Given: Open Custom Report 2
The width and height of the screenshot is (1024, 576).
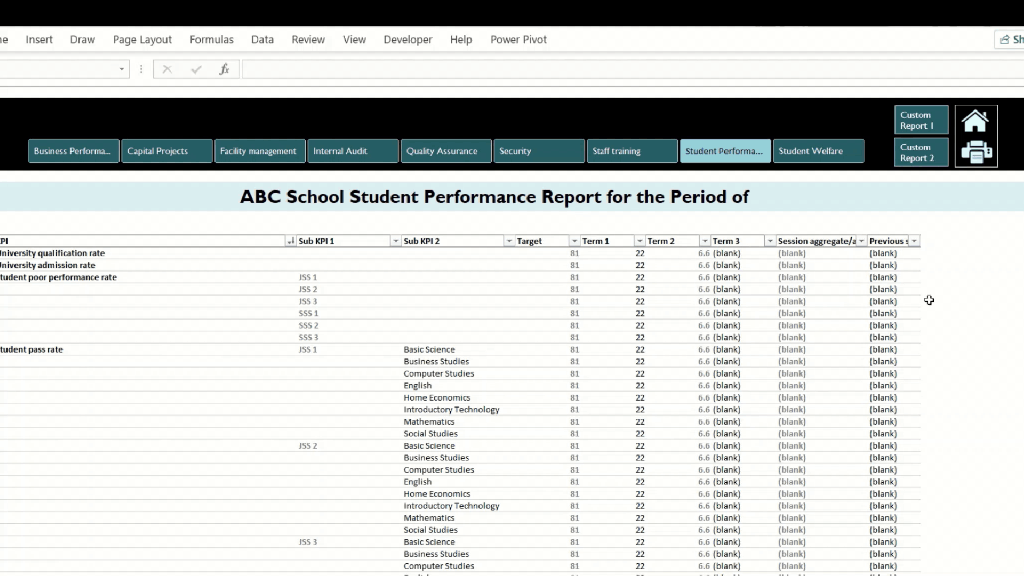Looking at the screenshot, I should [x=921, y=152].
